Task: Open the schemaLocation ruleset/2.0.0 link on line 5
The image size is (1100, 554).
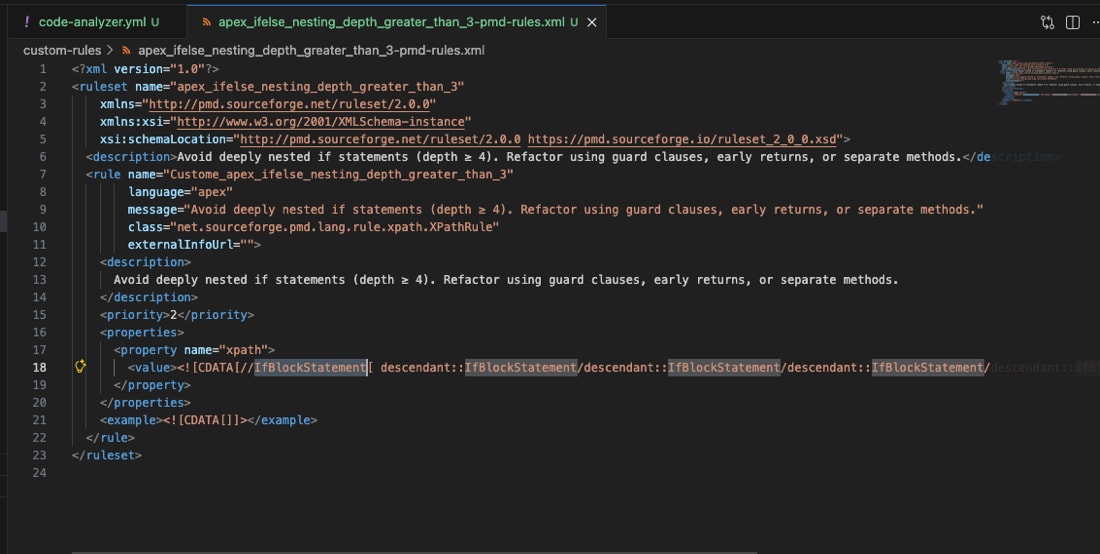Action: coord(380,139)
